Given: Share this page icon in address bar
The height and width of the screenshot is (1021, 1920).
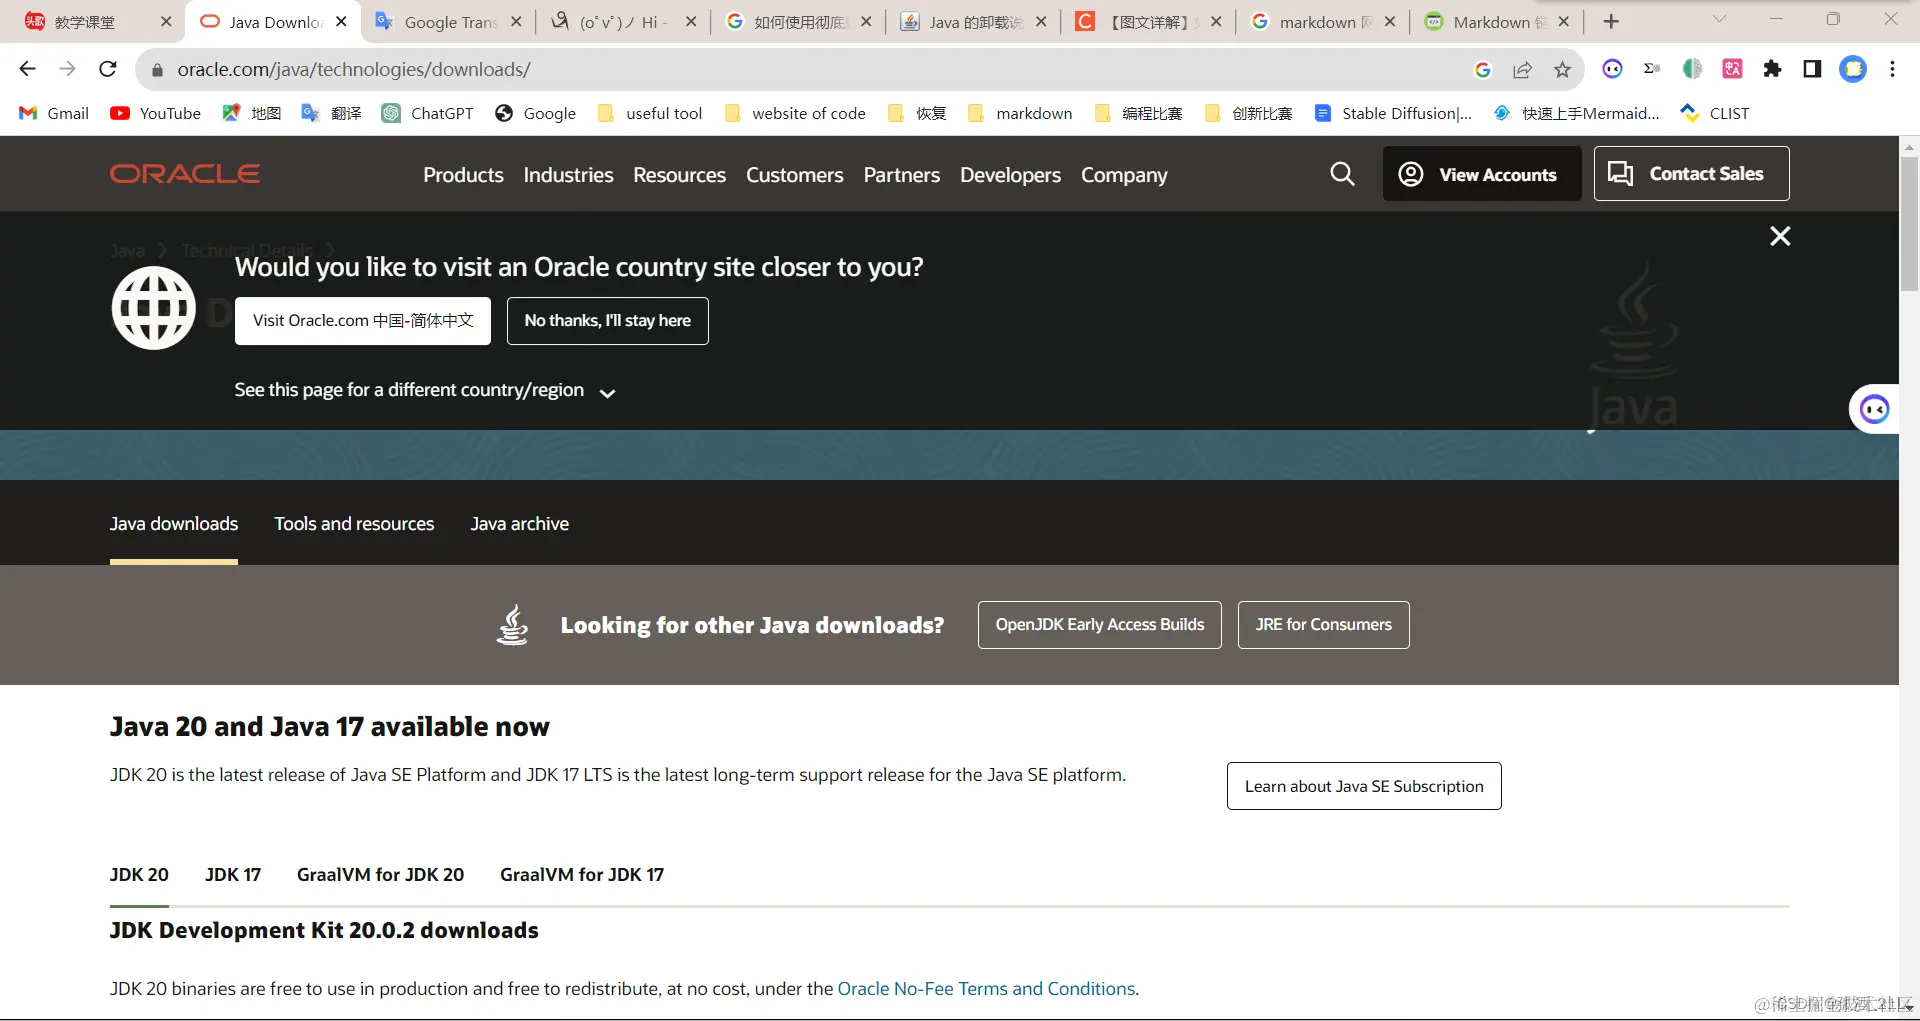Looking at the screenshot, I should (x=1522, y=69).
